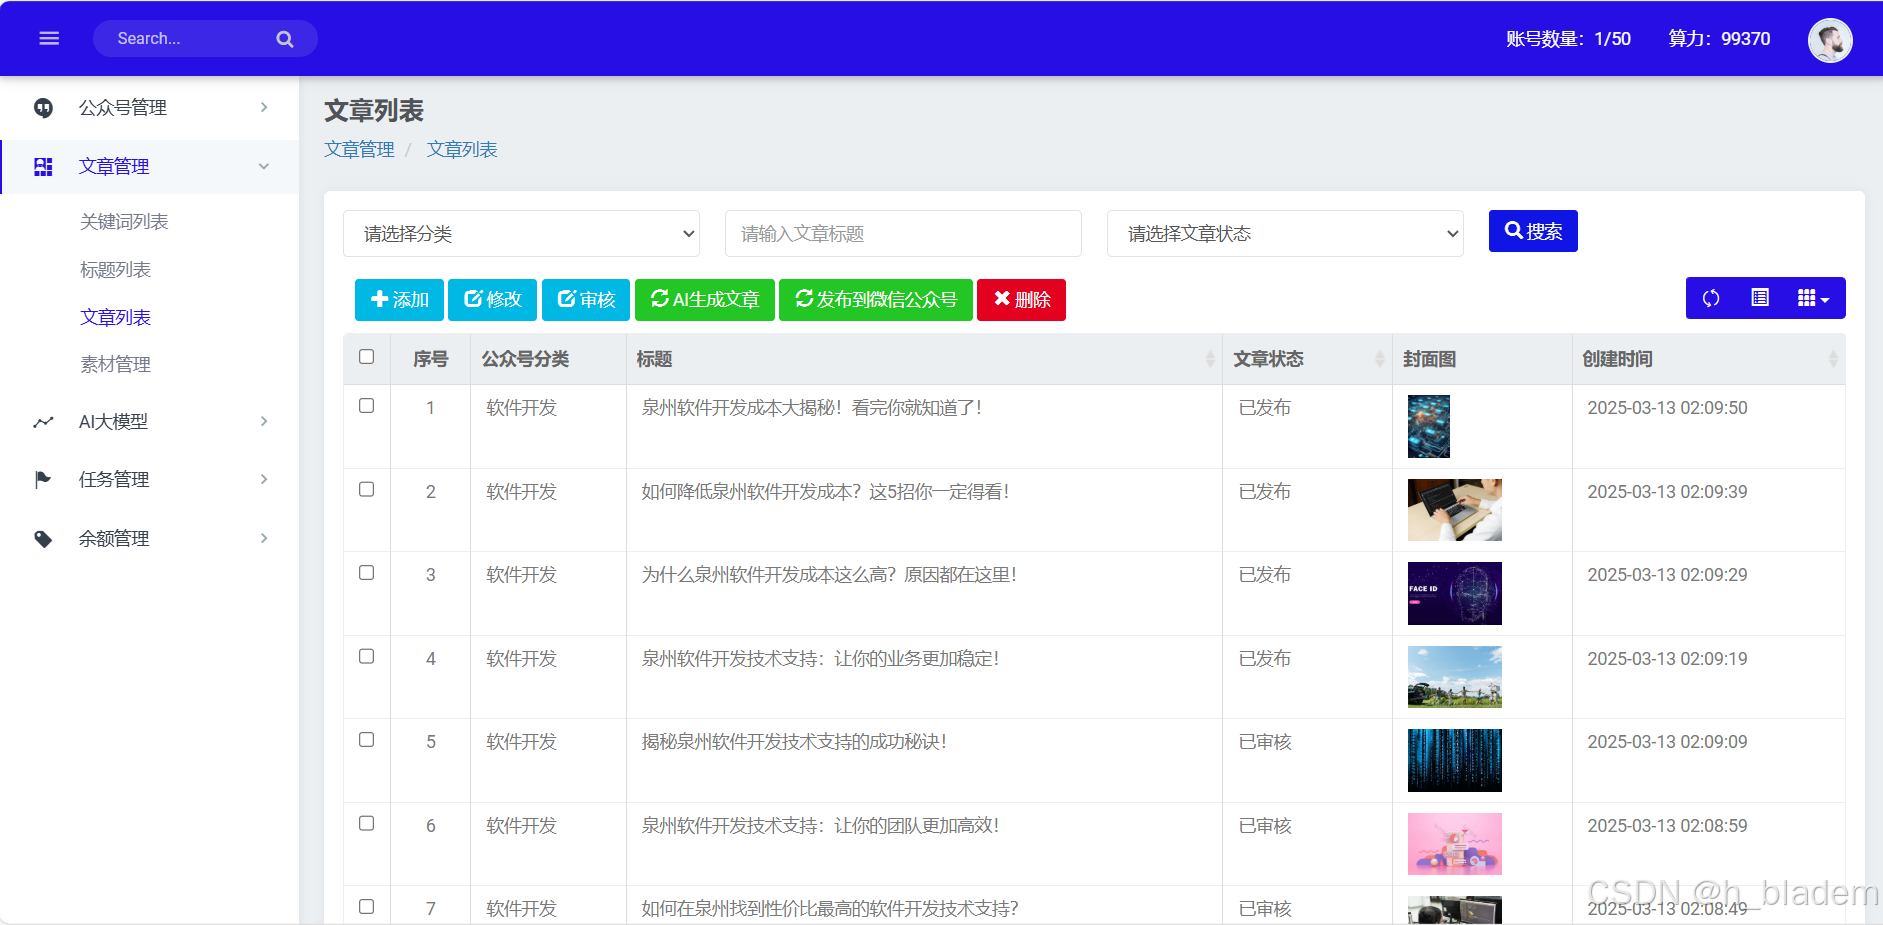Click the 算力: 99370 header text
This screenshot has width=1883, height=925.
[1719, 39]
